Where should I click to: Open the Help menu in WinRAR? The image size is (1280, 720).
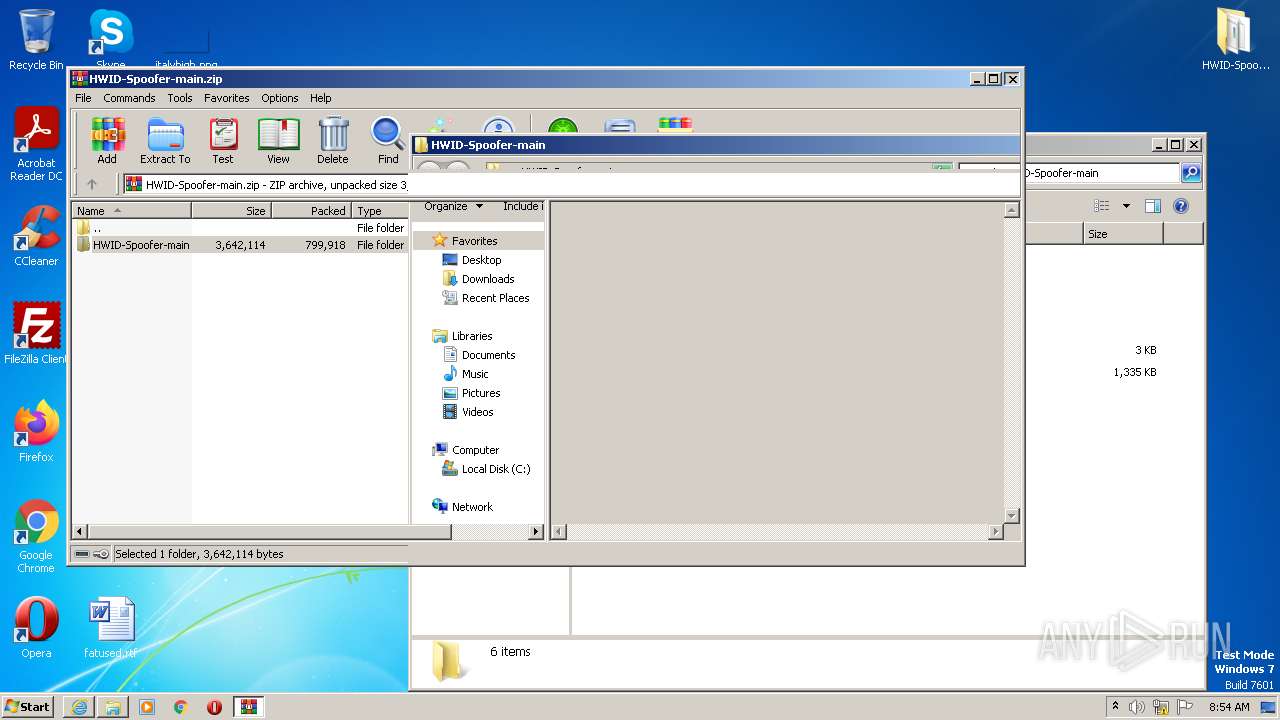pyautogui.click(x=321, y=98)
